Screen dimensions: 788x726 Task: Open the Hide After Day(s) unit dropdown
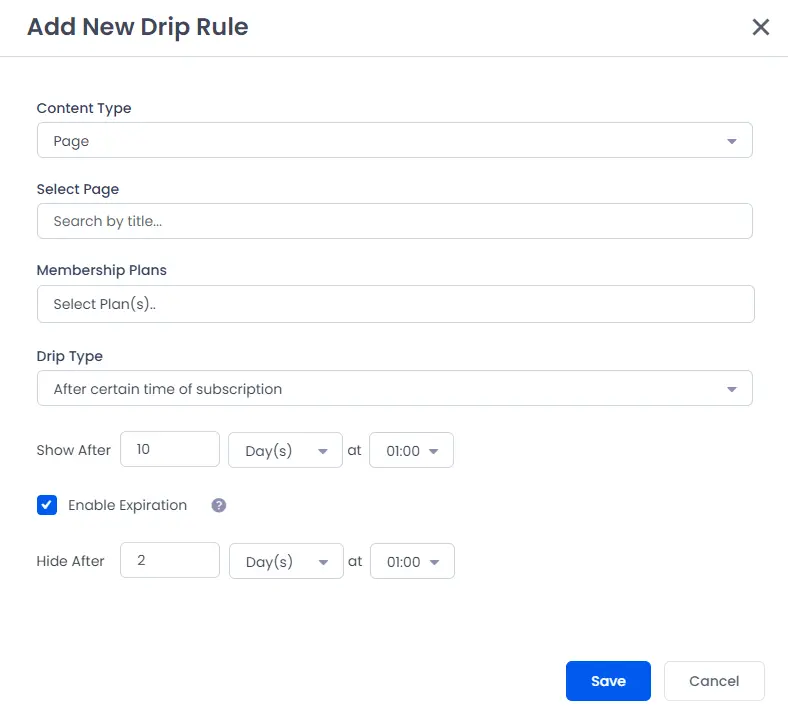coord(286,562)
